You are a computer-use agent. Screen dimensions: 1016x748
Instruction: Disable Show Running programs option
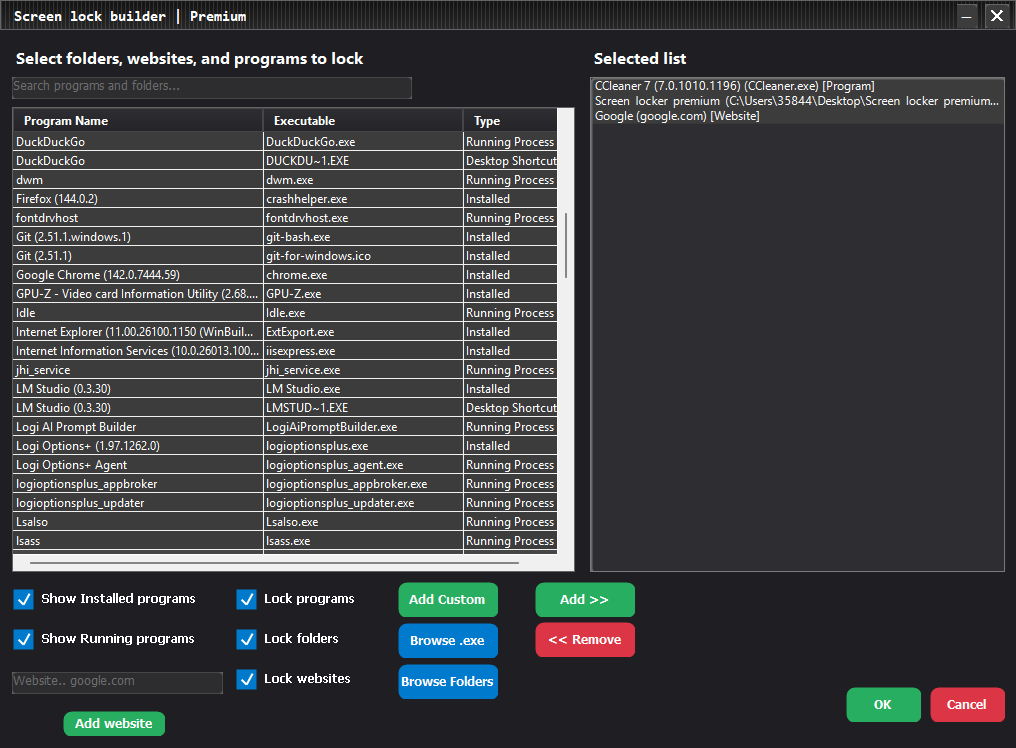[23, 639]
